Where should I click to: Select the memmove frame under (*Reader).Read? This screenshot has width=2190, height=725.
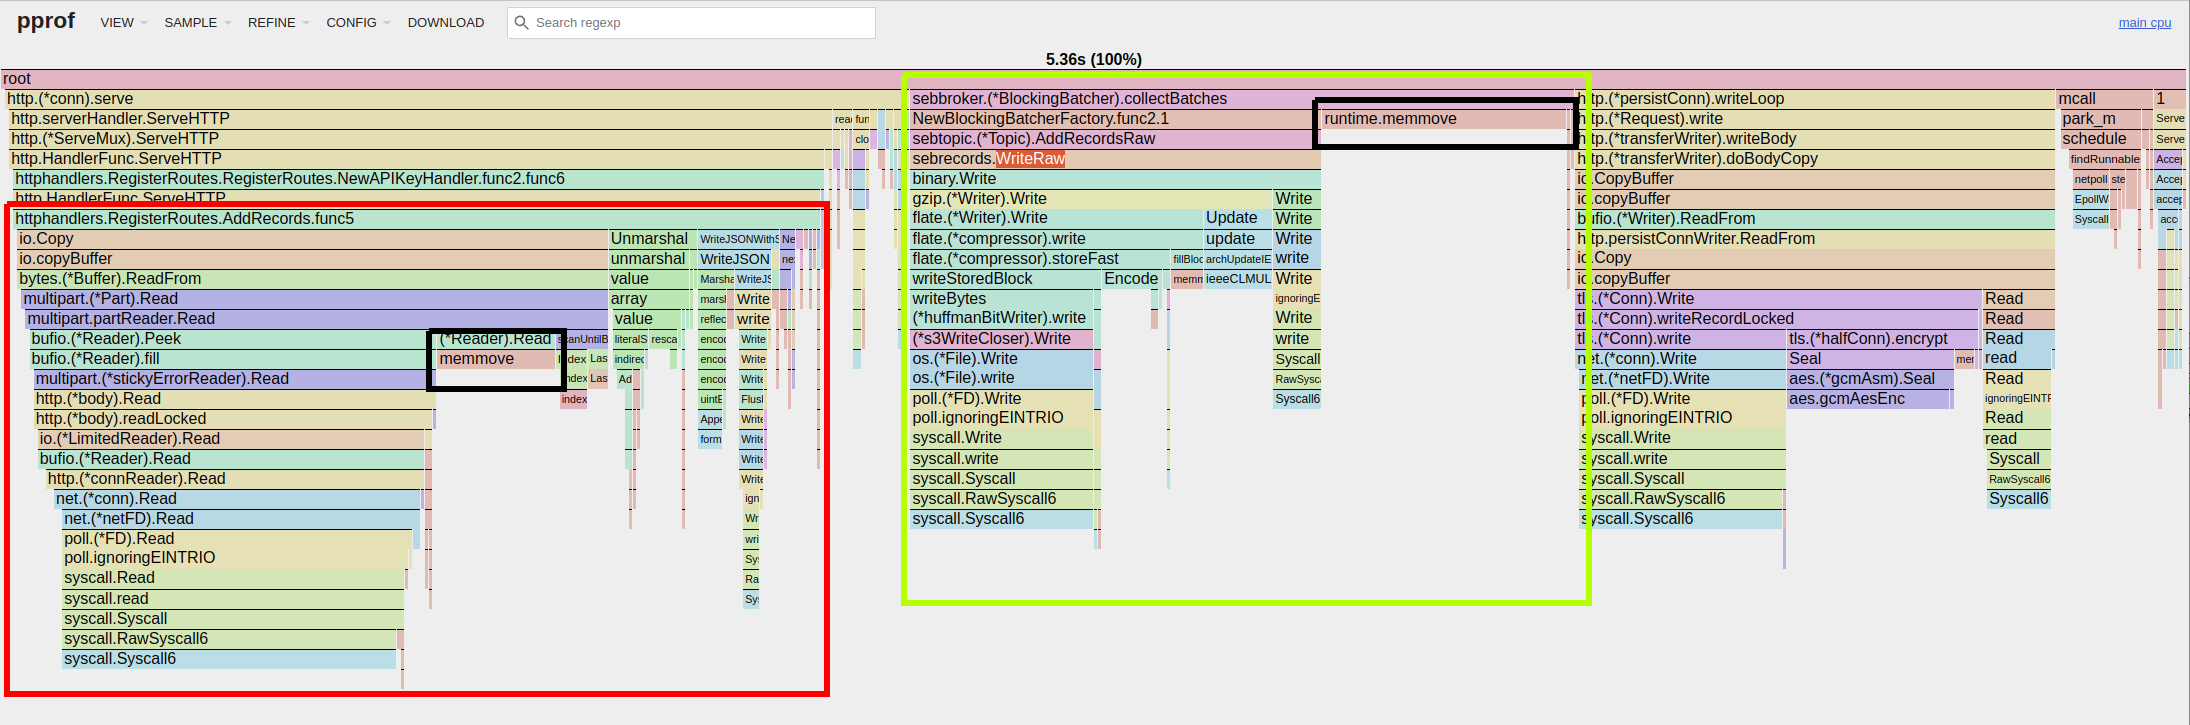[496, 359]
